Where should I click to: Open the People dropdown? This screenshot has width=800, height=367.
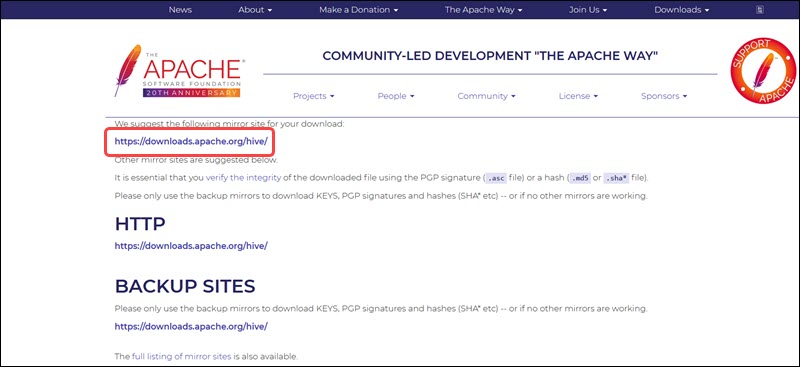pos(396,96)
